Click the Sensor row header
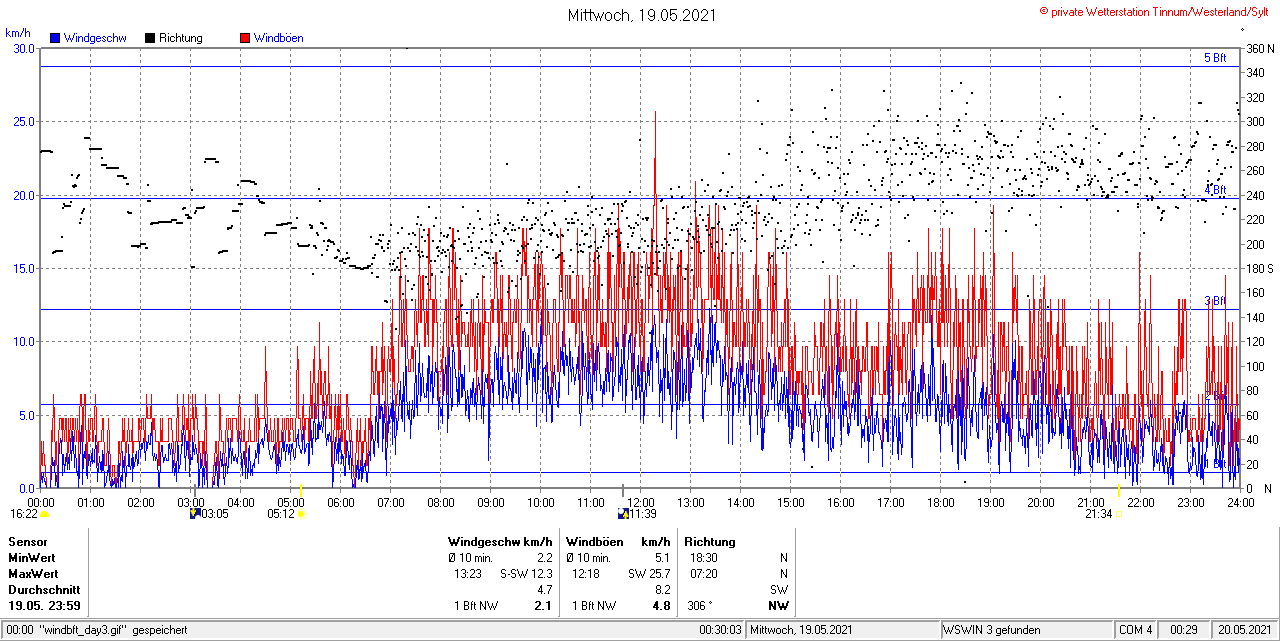1280x641 pixels. (27, 542)
